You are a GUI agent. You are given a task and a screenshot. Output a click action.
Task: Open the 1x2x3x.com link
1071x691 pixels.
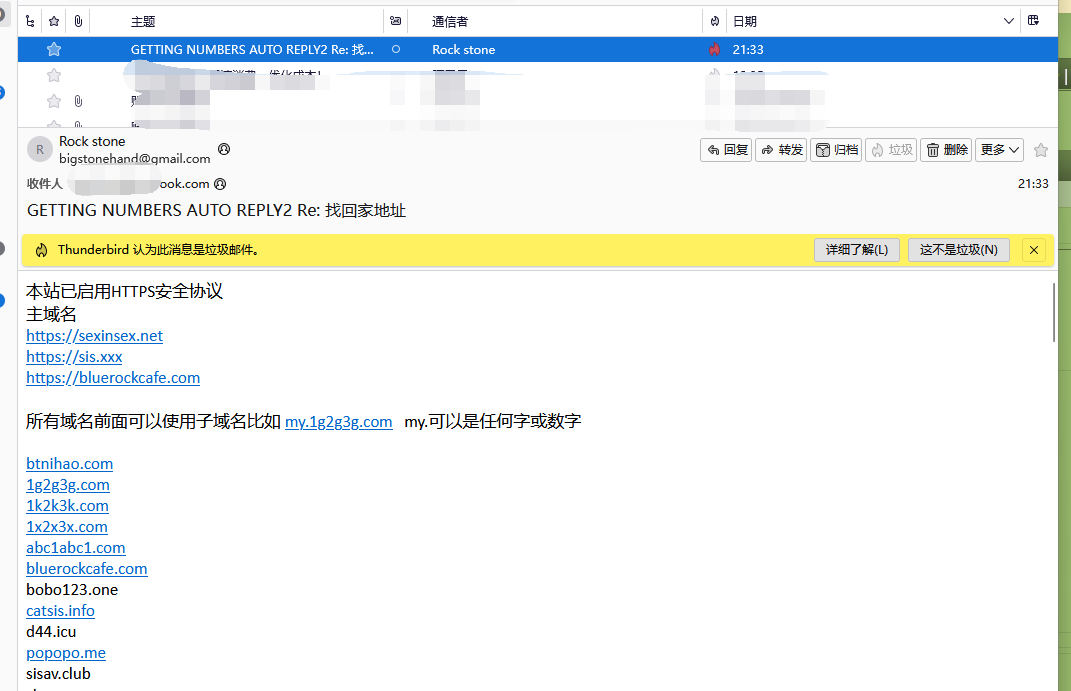pyautogui.click(x=67, y=527)
